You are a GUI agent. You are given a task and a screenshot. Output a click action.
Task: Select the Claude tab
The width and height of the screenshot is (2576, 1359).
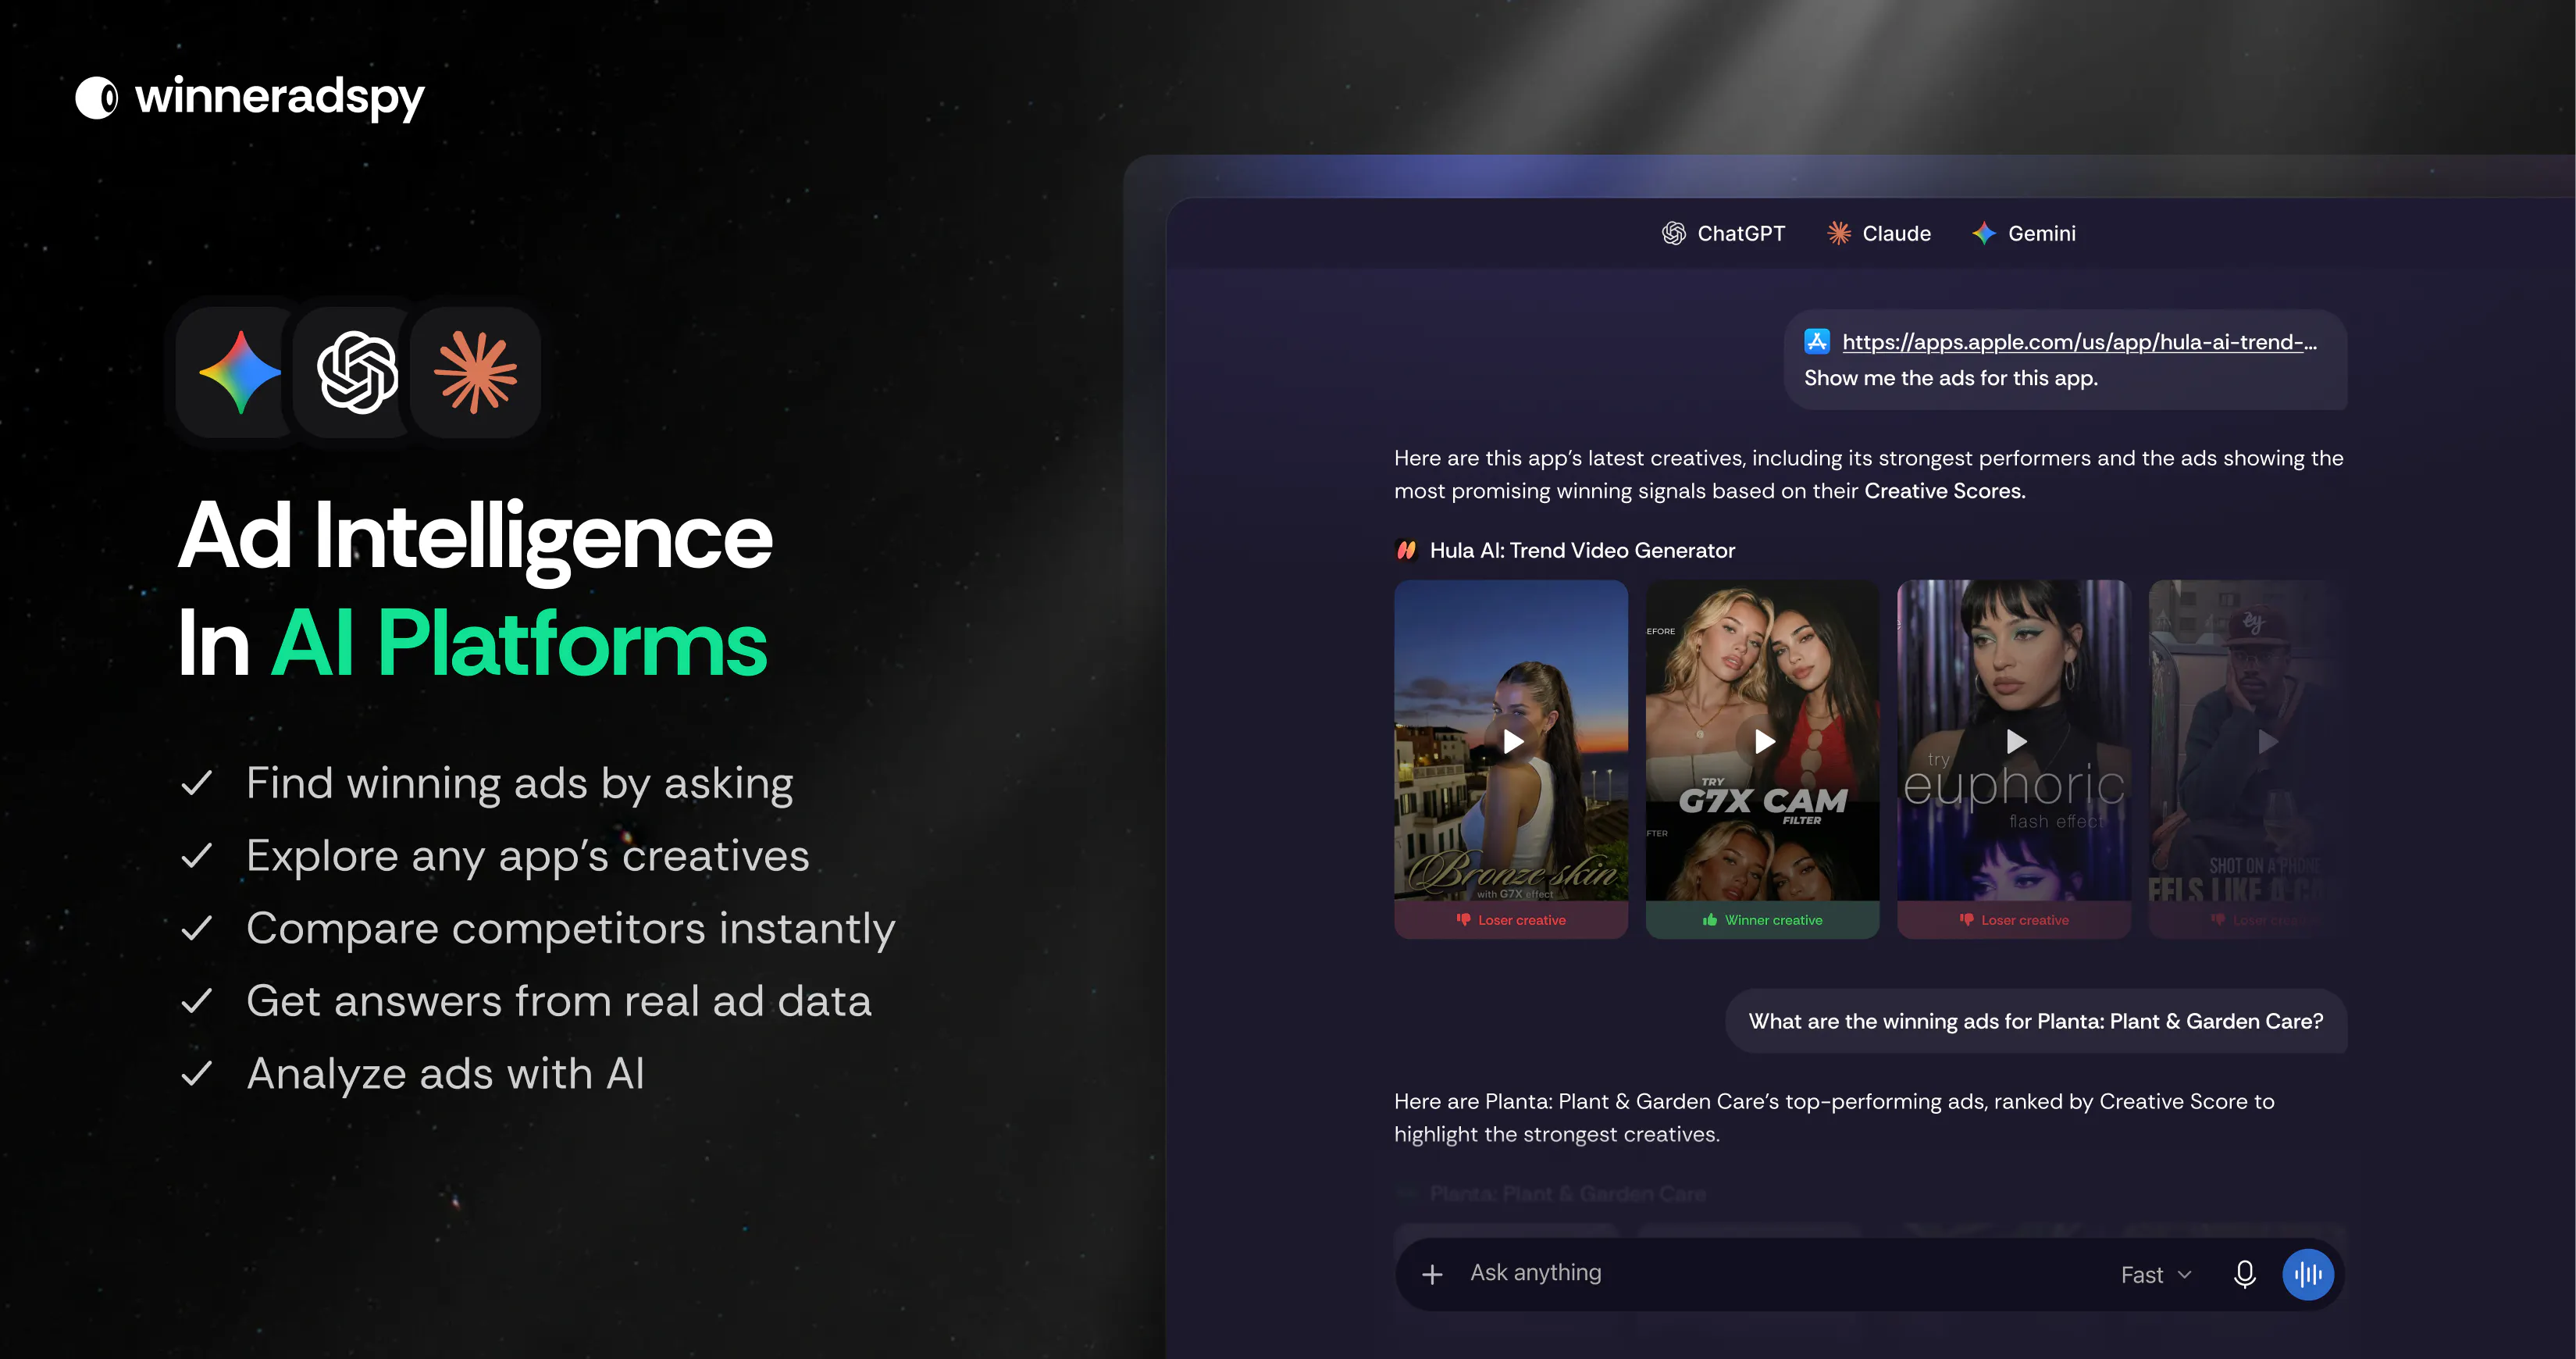1879,233
